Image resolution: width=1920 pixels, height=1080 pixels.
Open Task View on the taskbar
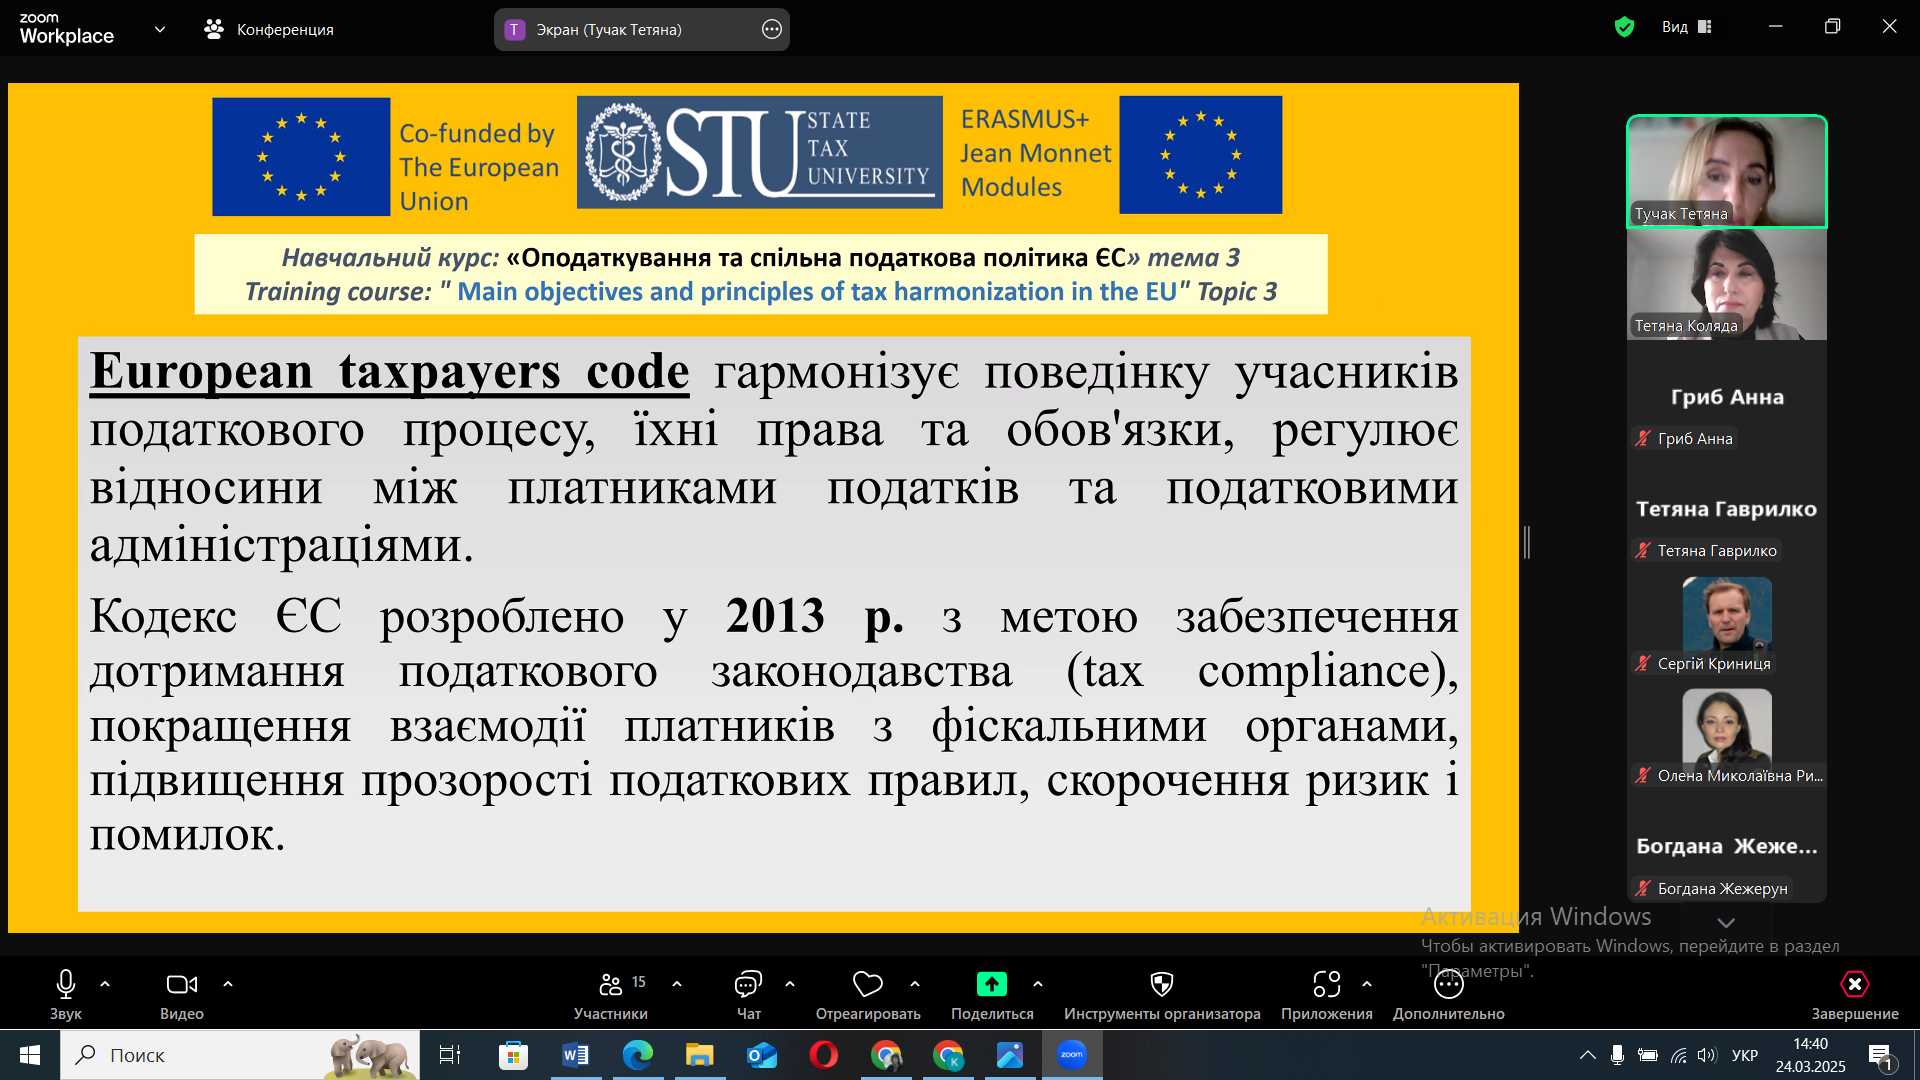[450, 1055]
